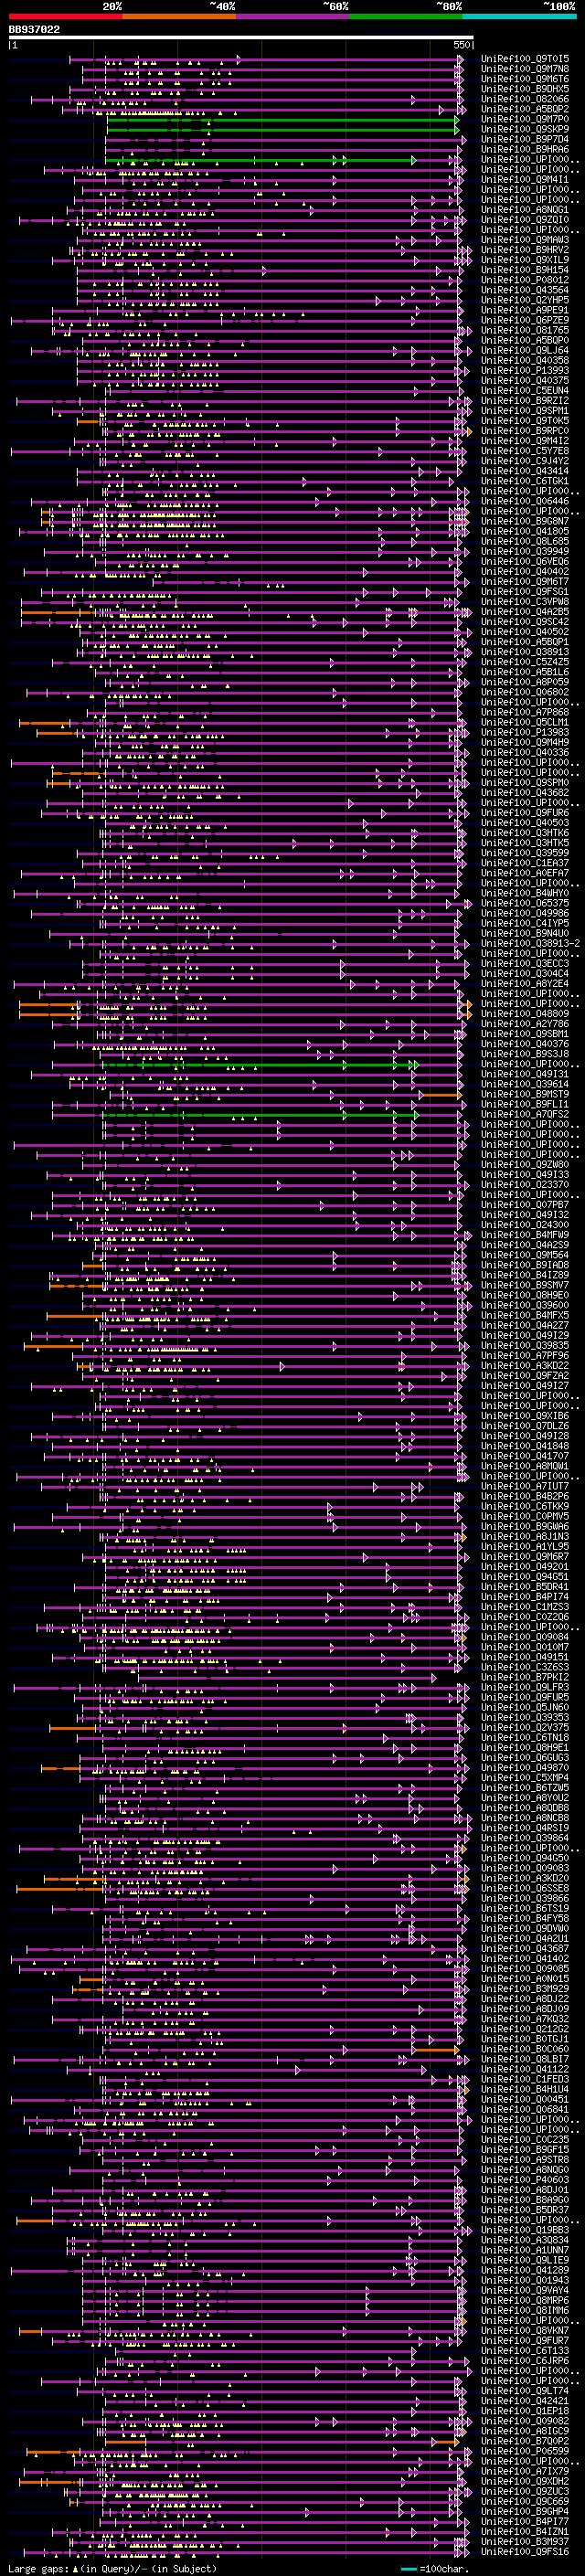Click label UniRef100_Q19BB3

(x=525, y=2230)
